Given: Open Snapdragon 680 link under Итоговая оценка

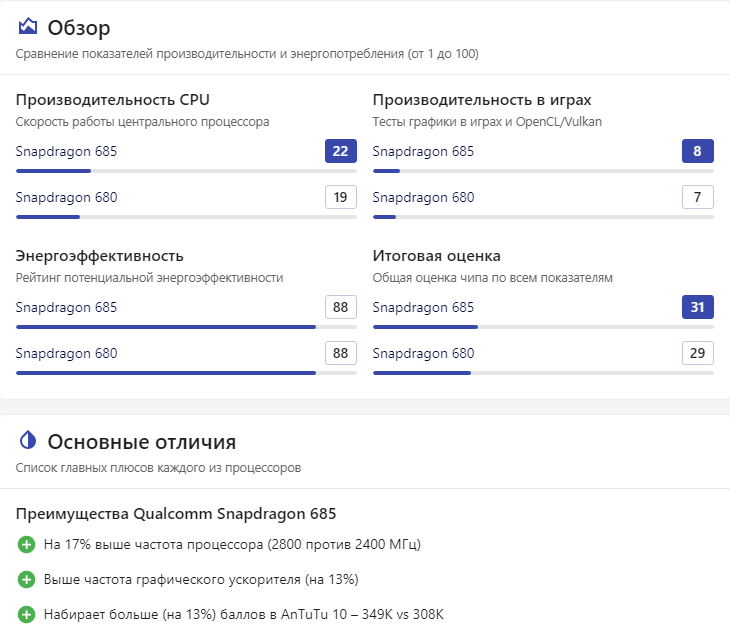Looking at the screenshot, I should coord(424,353).
